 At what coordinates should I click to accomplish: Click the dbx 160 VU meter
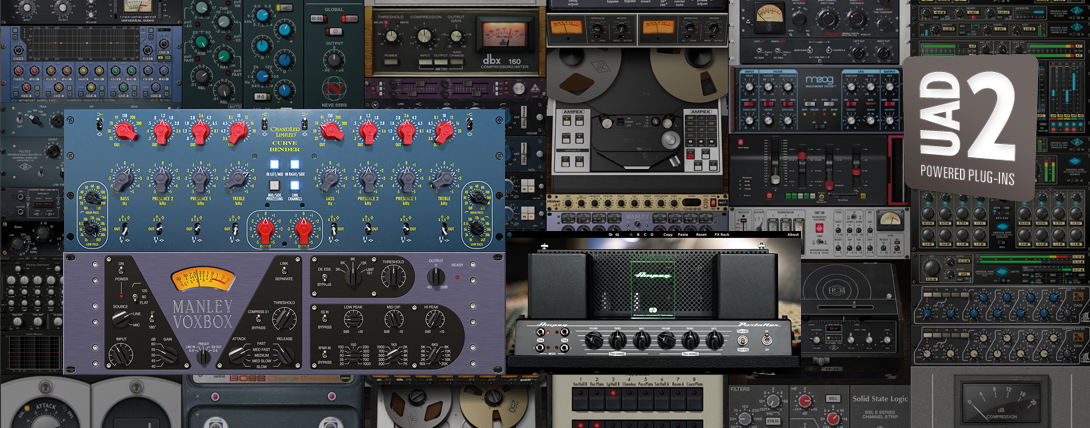[505, 34]
